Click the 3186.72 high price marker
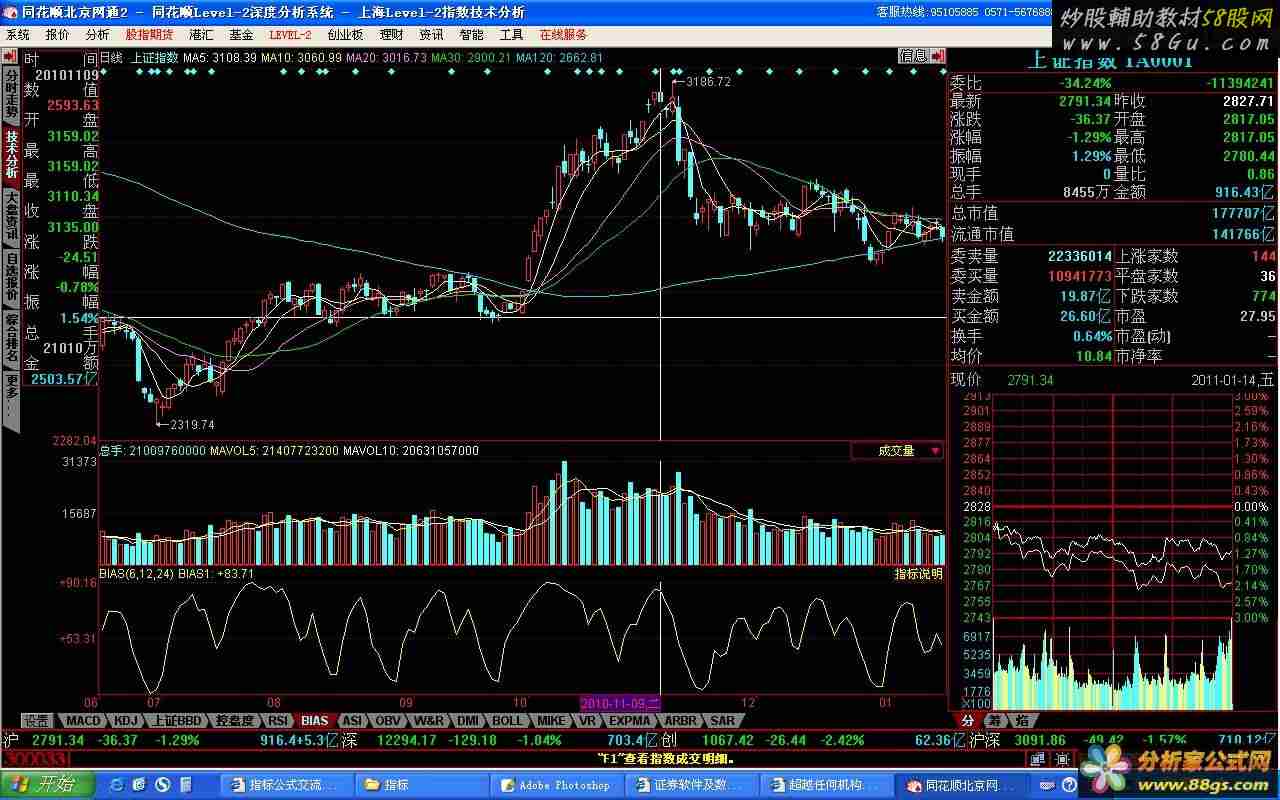1280x800 pixels. (706, 82)
